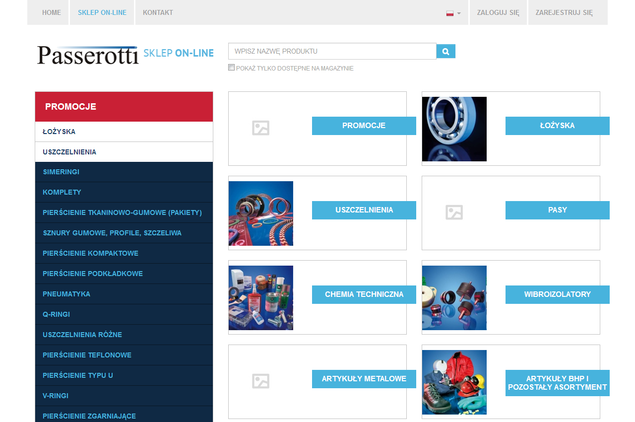Click the Uszczelnienia seals product image
The image size is (635, 422).
click(261, 213)
